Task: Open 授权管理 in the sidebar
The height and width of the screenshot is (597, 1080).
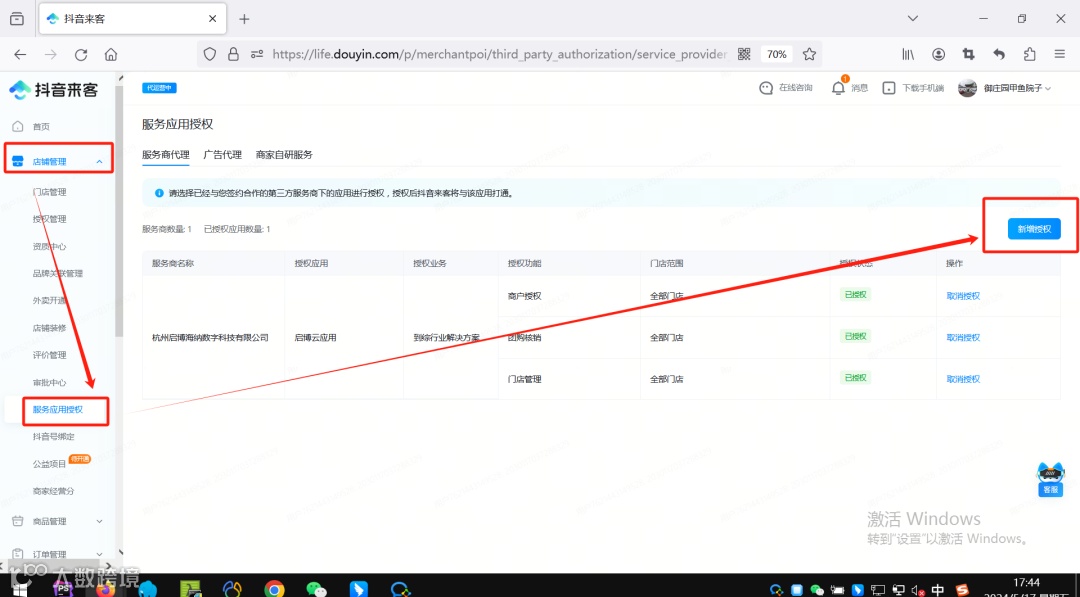Action: pos(50,219)
